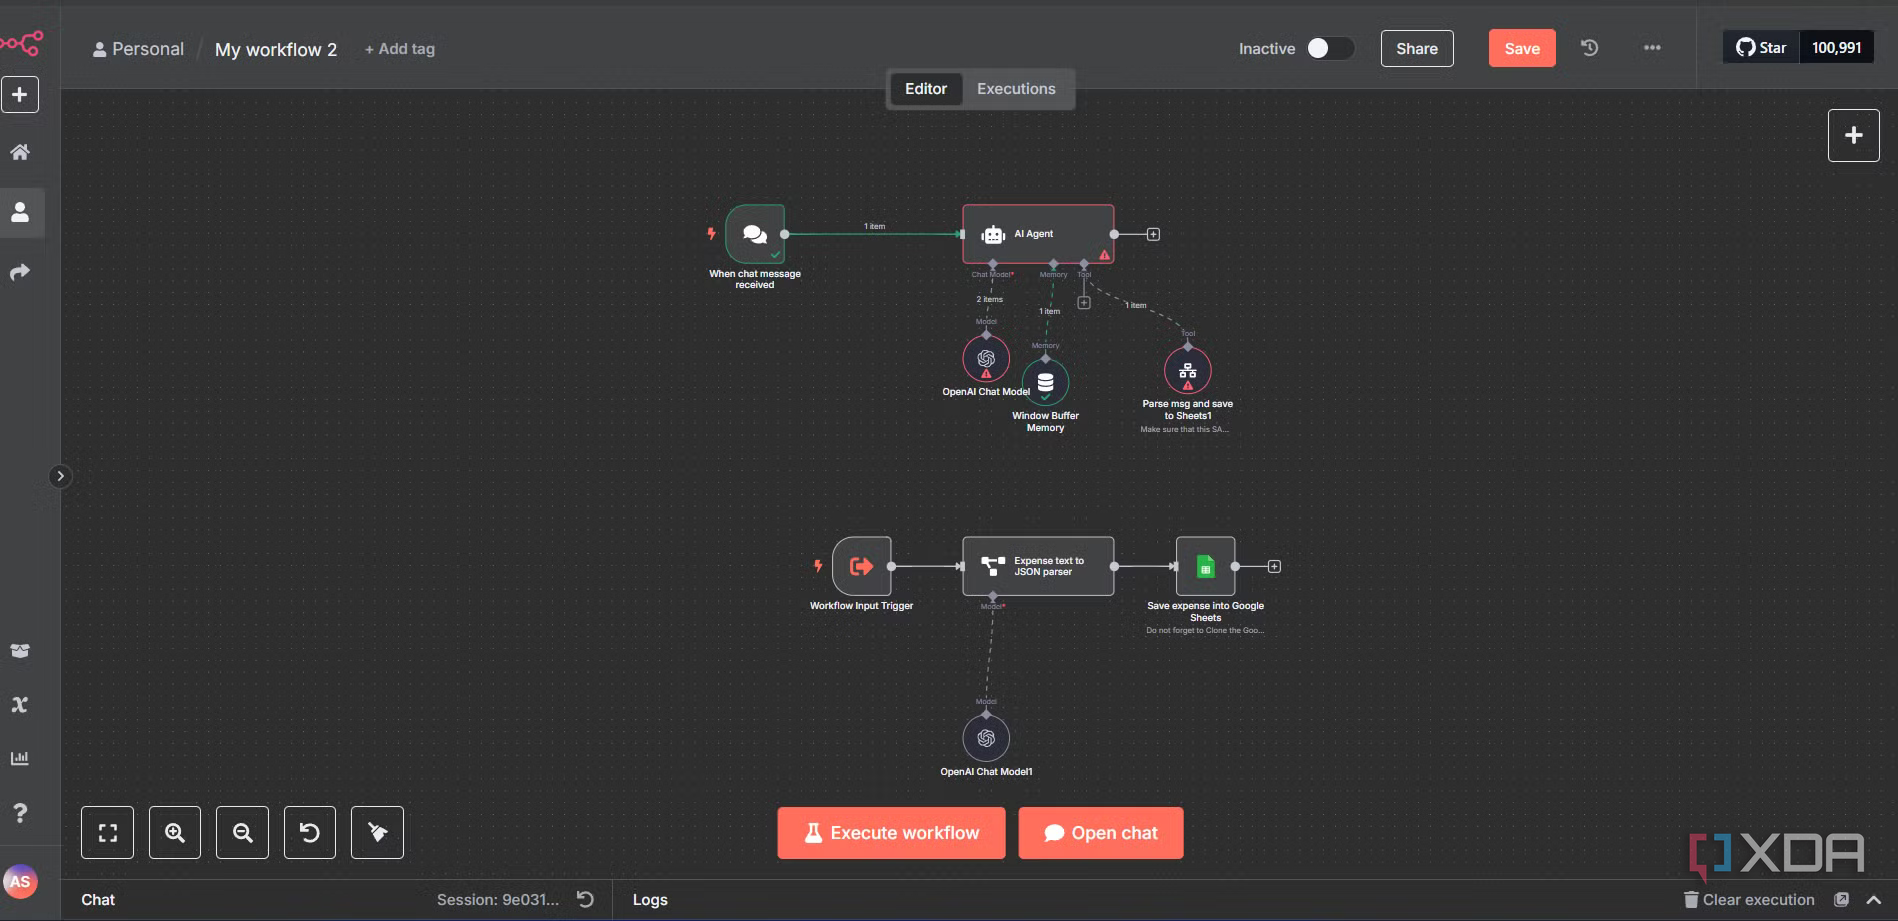Image resolution: width=1898 pixels, height=921 pixels.
Task: Click Add tag next to workflow name
Action: (x=400, y=49)
